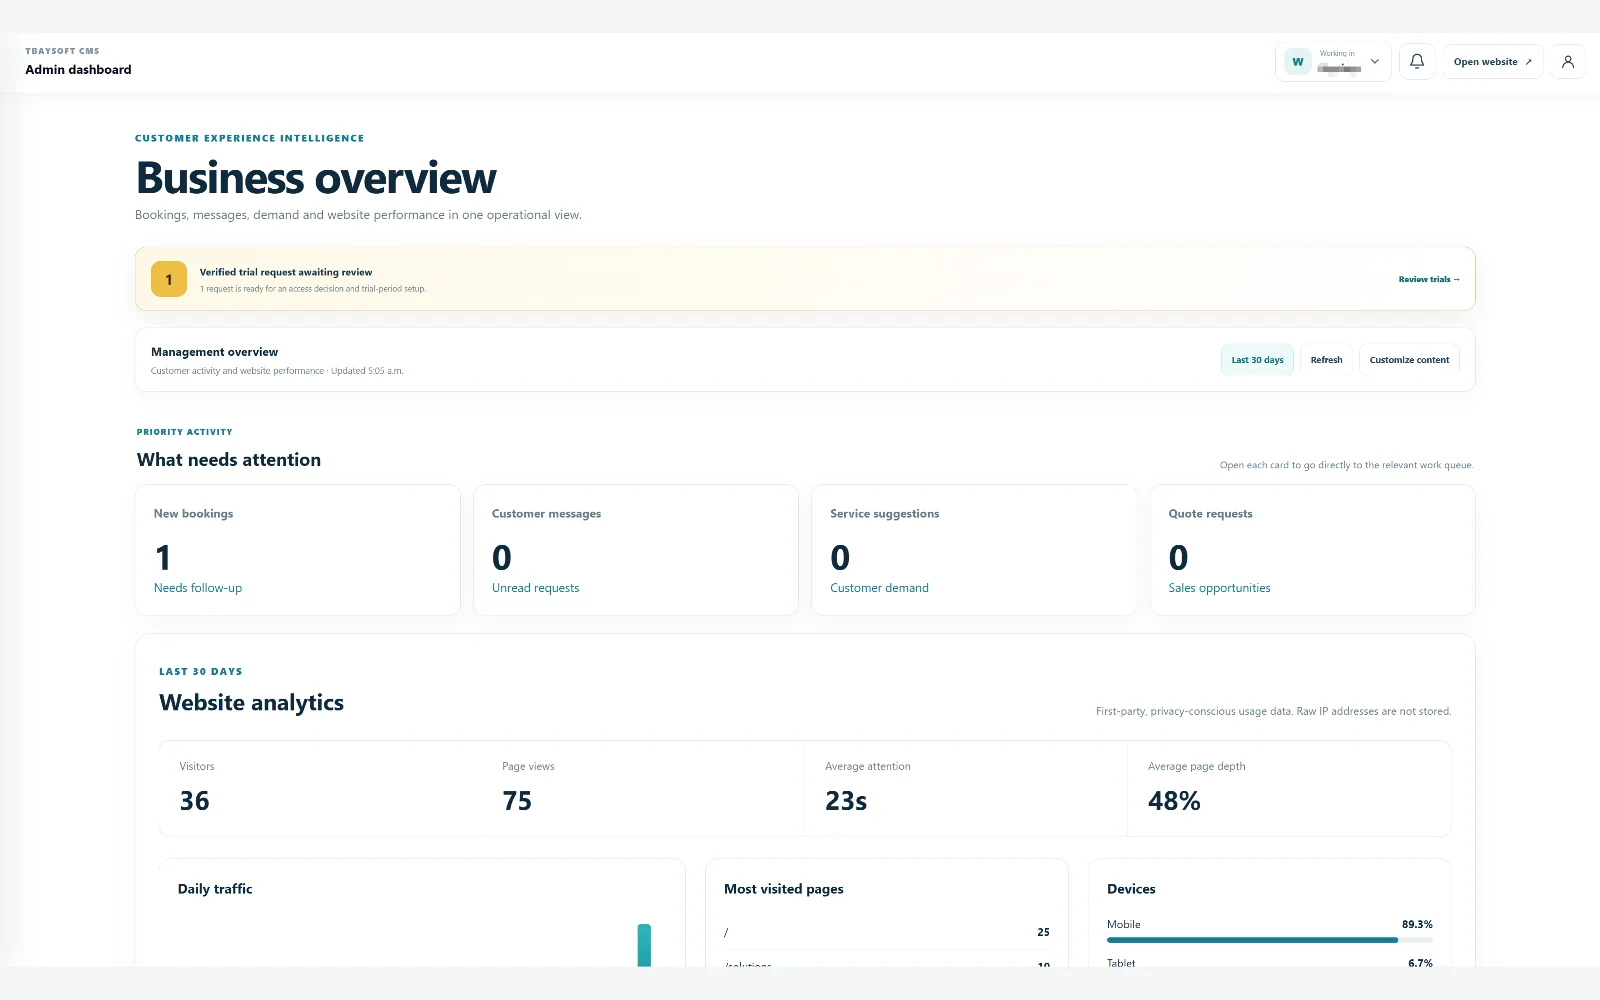Screen dimensions: 1600x1000
Task: Click the Sales opportunities label
Action: [1219, 588]
